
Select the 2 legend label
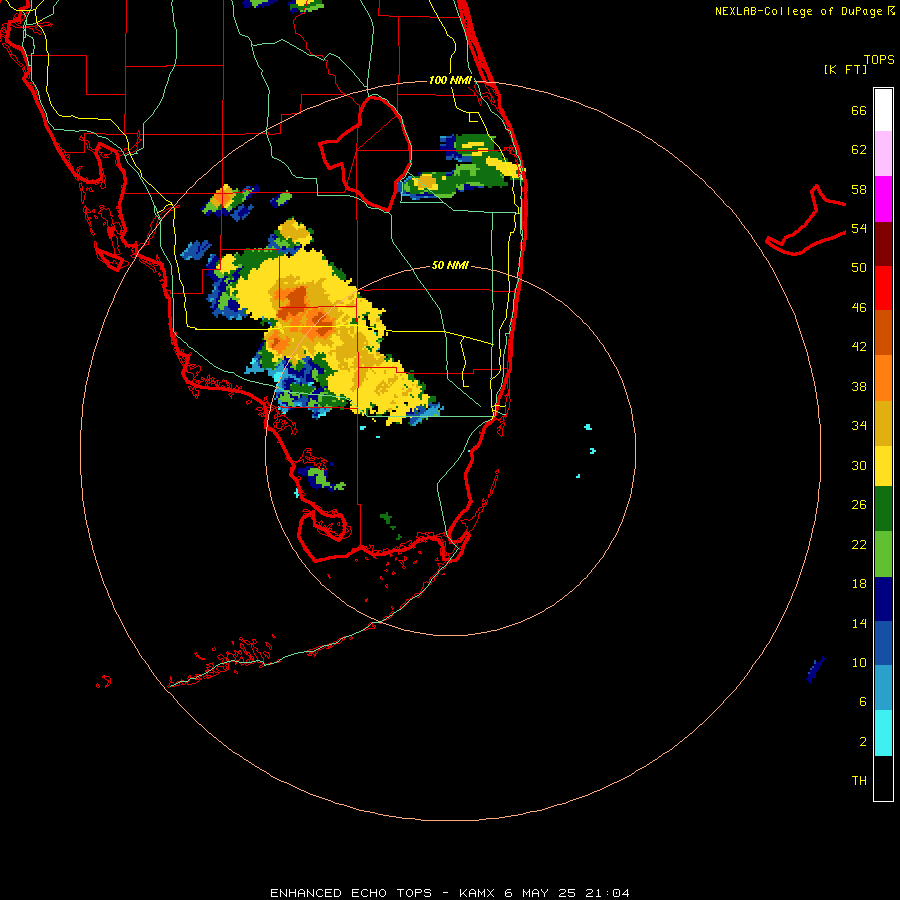tap(863, 741)
